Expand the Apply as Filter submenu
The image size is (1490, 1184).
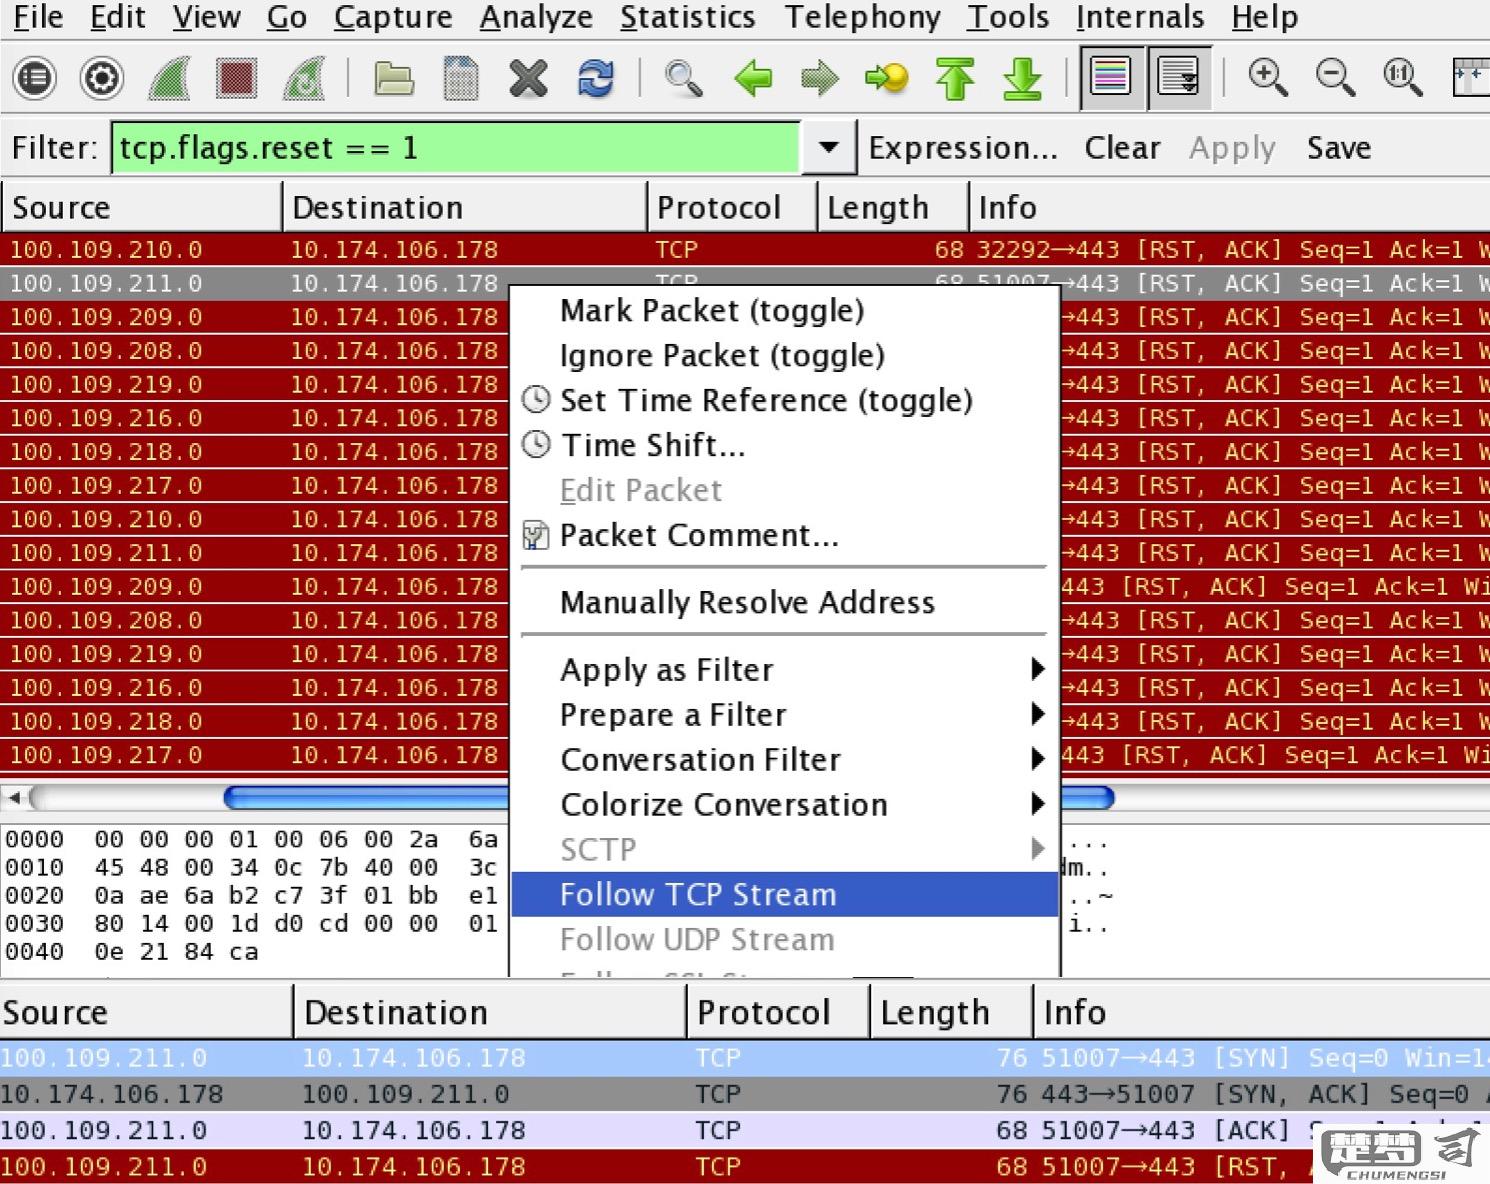(785, 669)
